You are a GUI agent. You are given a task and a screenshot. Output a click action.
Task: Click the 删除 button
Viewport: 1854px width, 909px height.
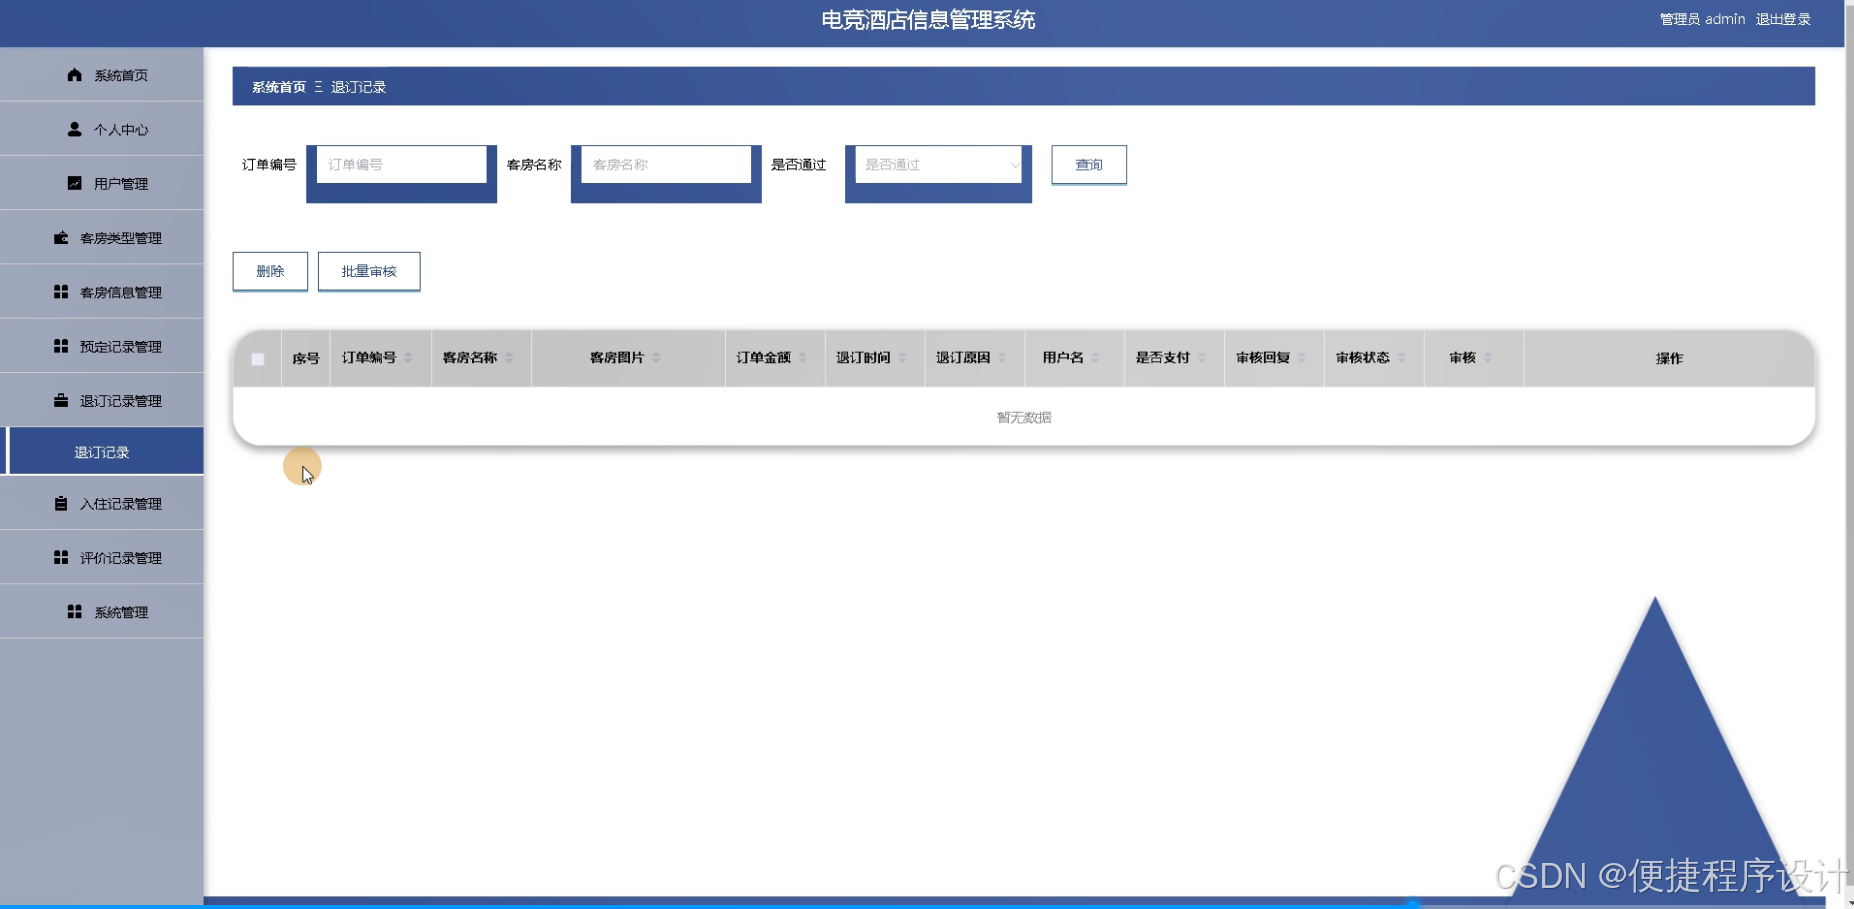click(270, 271)
